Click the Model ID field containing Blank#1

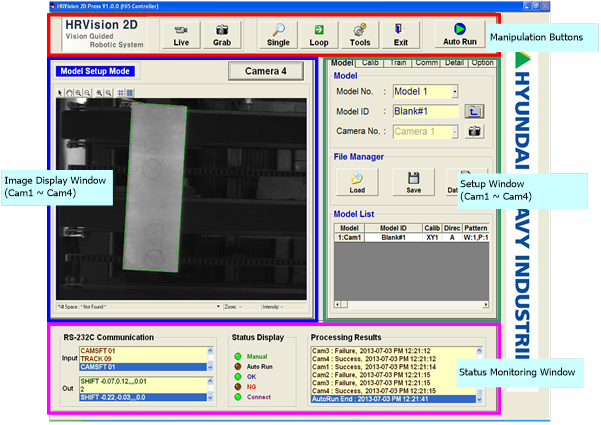(425, 112)
